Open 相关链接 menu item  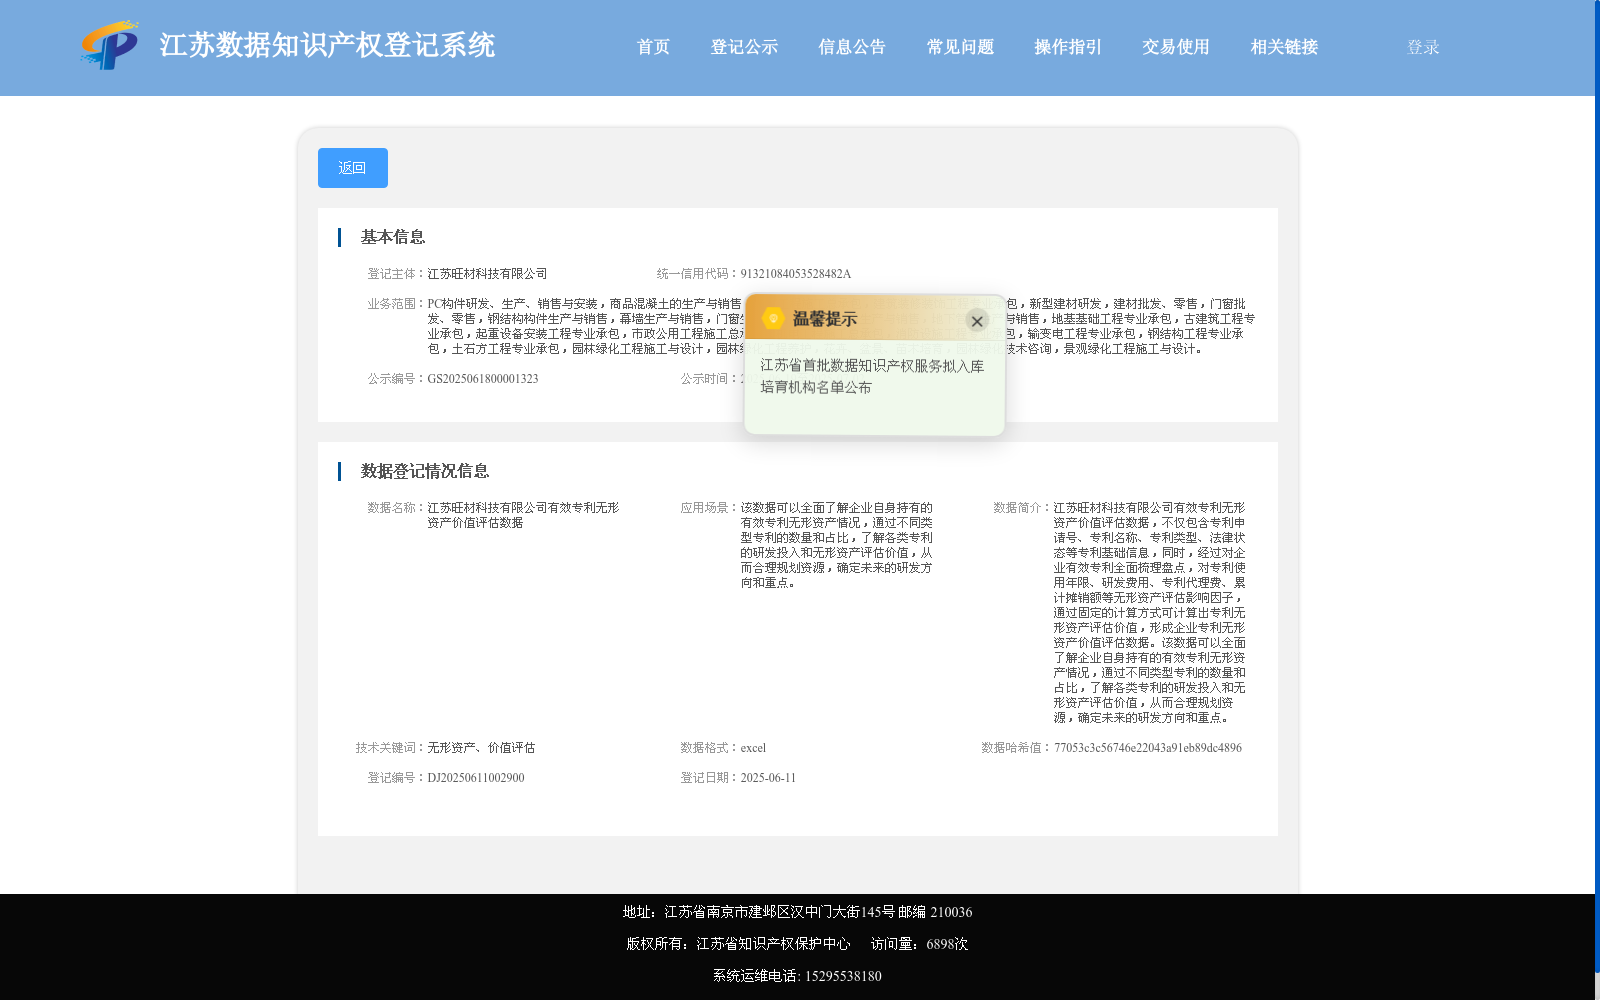tap(1284, 47)
